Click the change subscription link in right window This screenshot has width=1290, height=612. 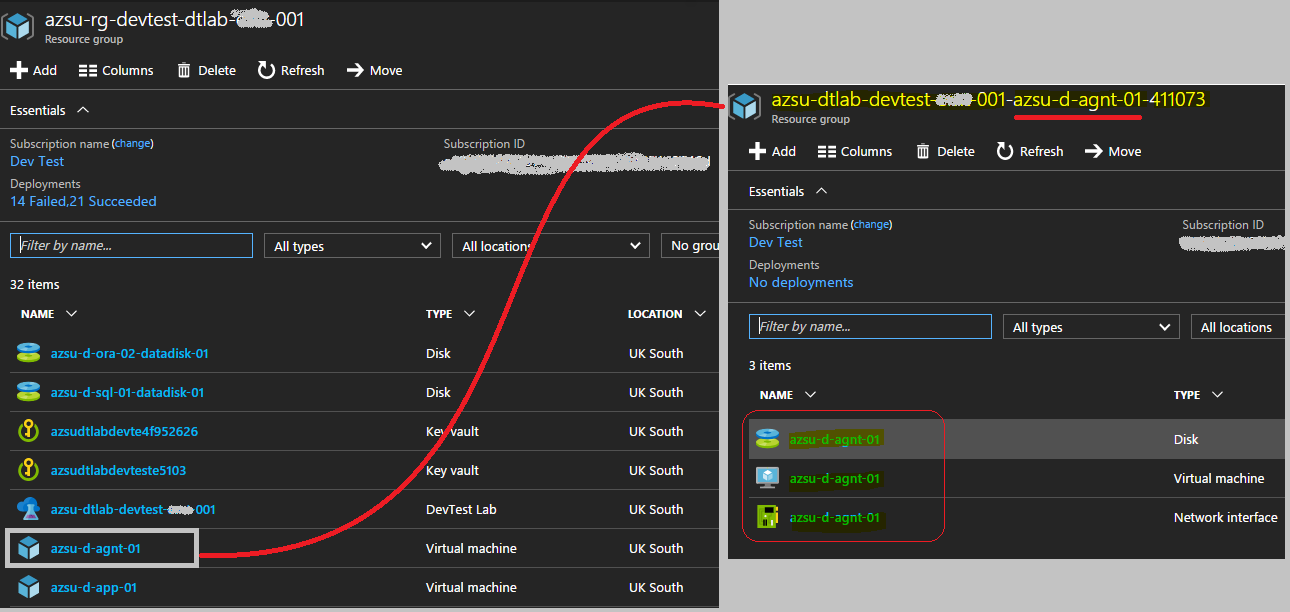(x=871, y=225)
